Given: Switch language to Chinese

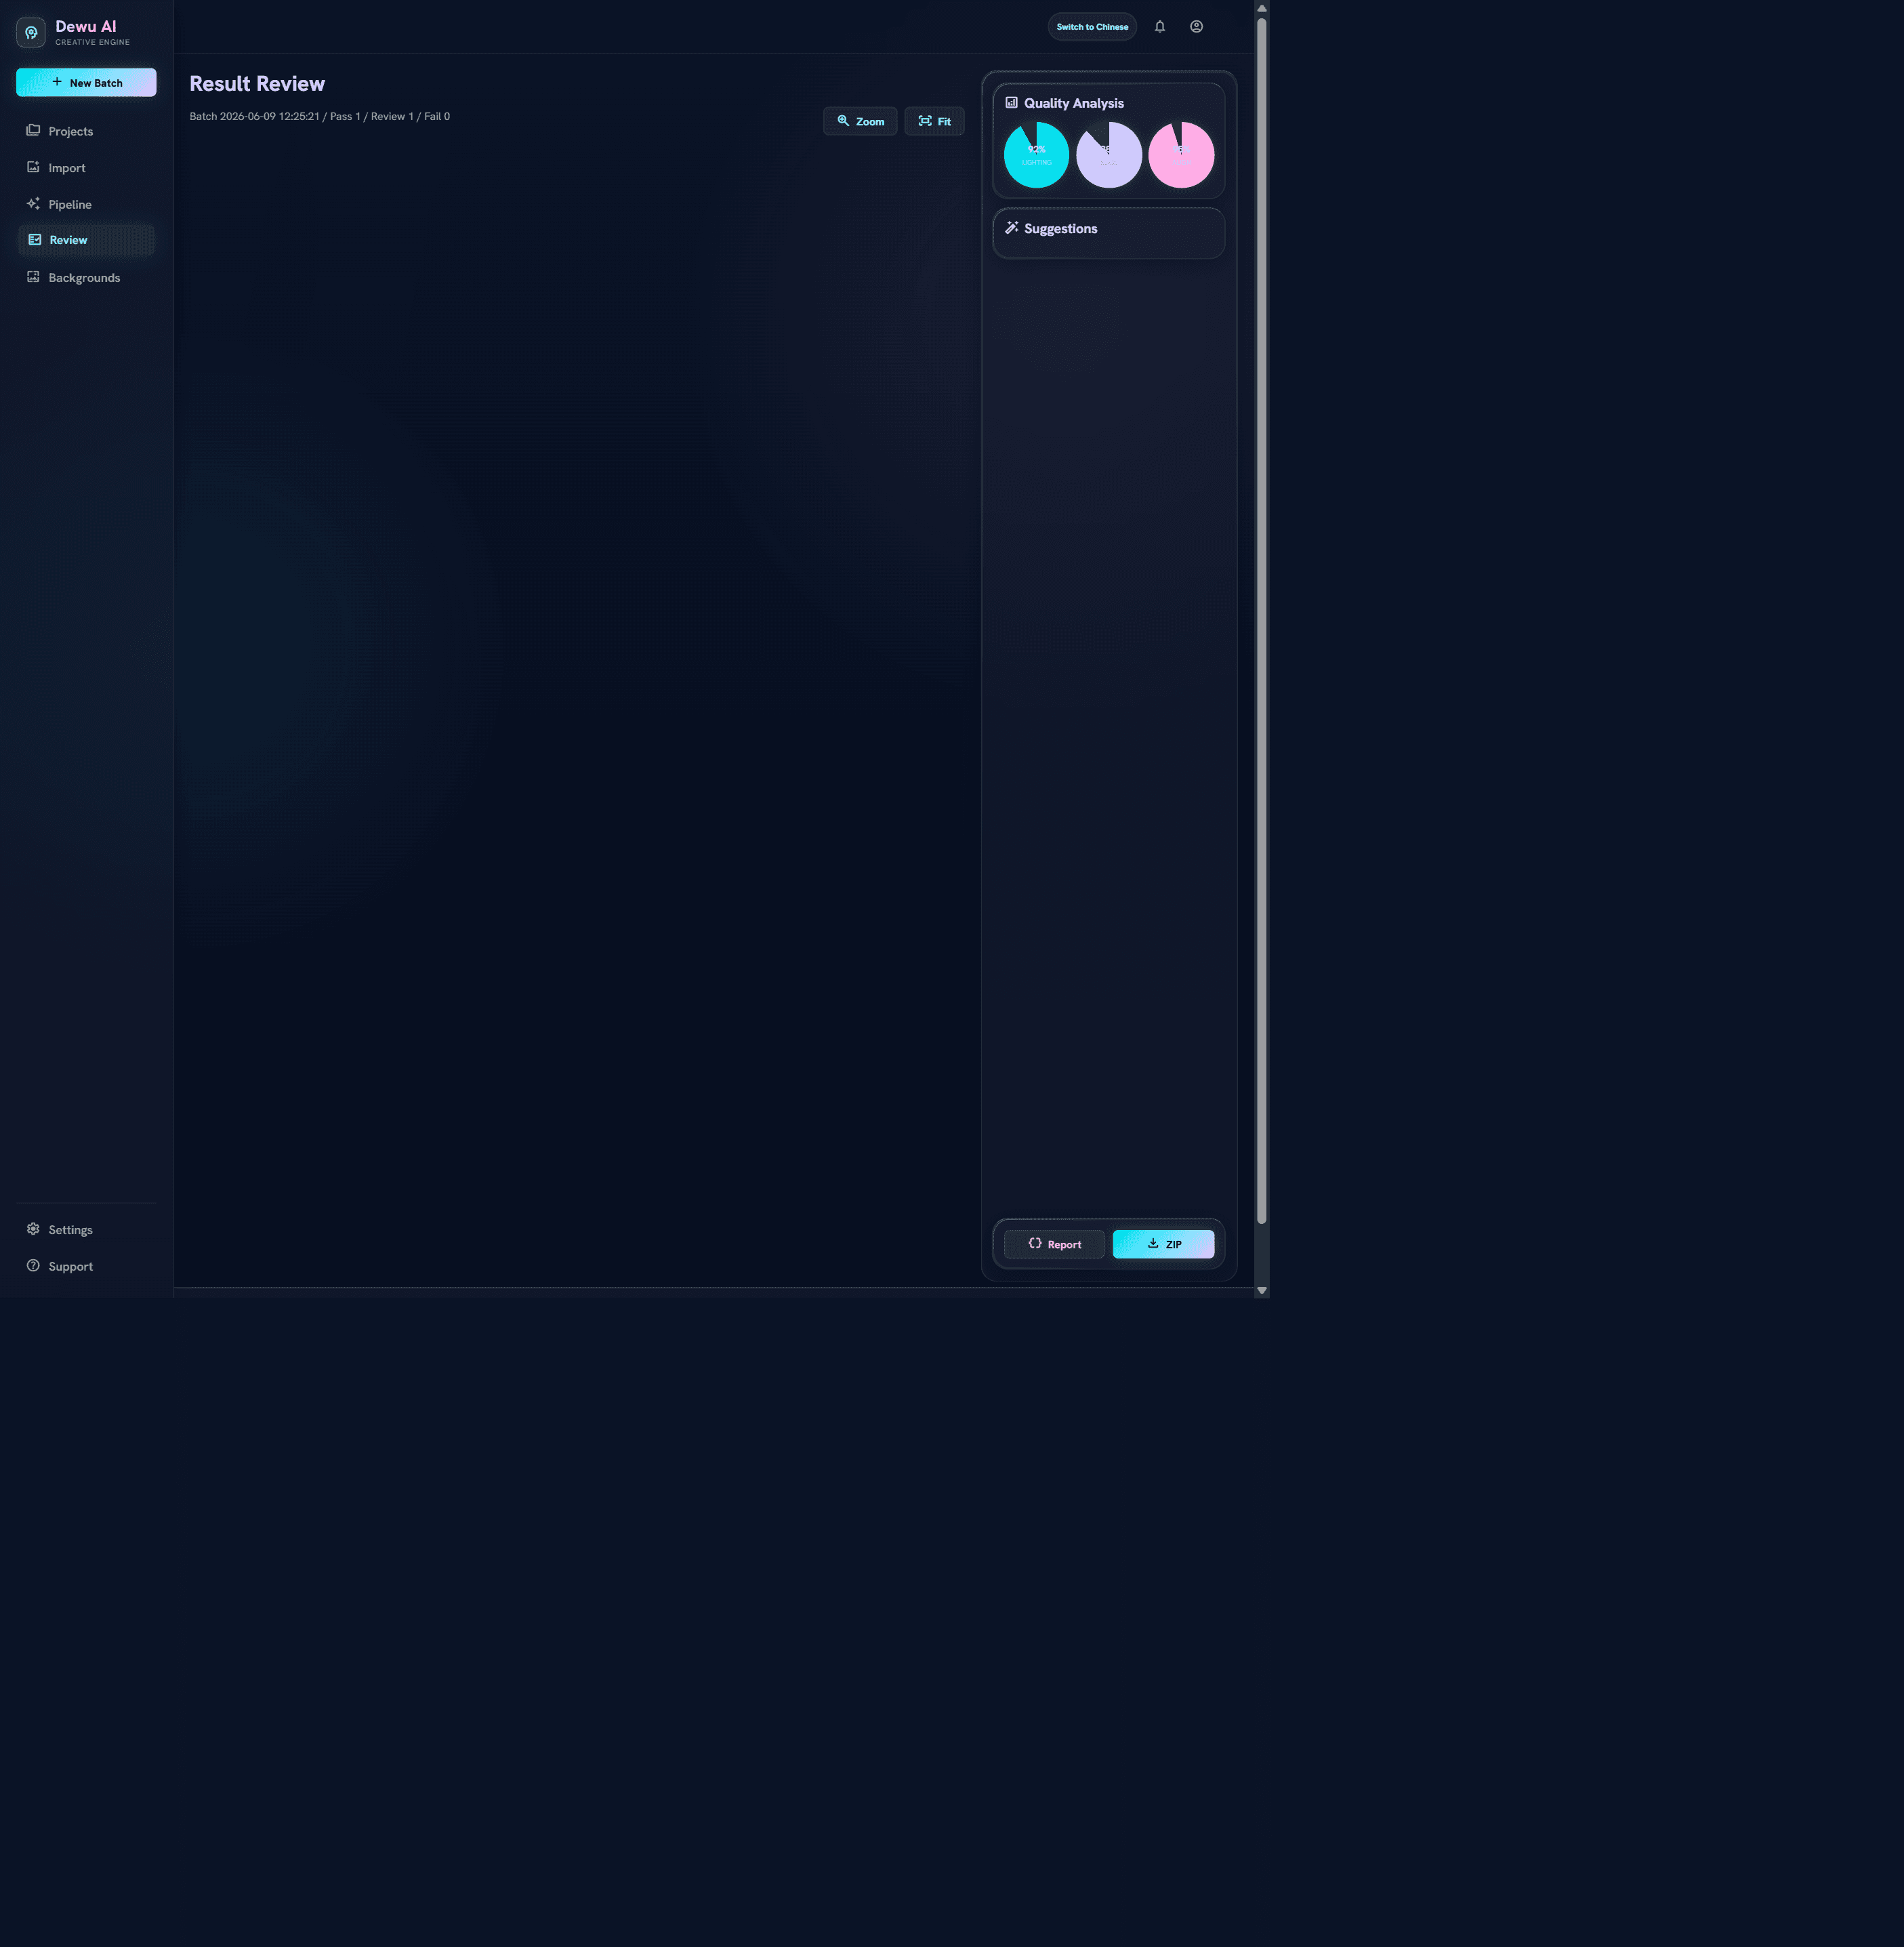Looking at the screenshot, I should point(1092,27).
